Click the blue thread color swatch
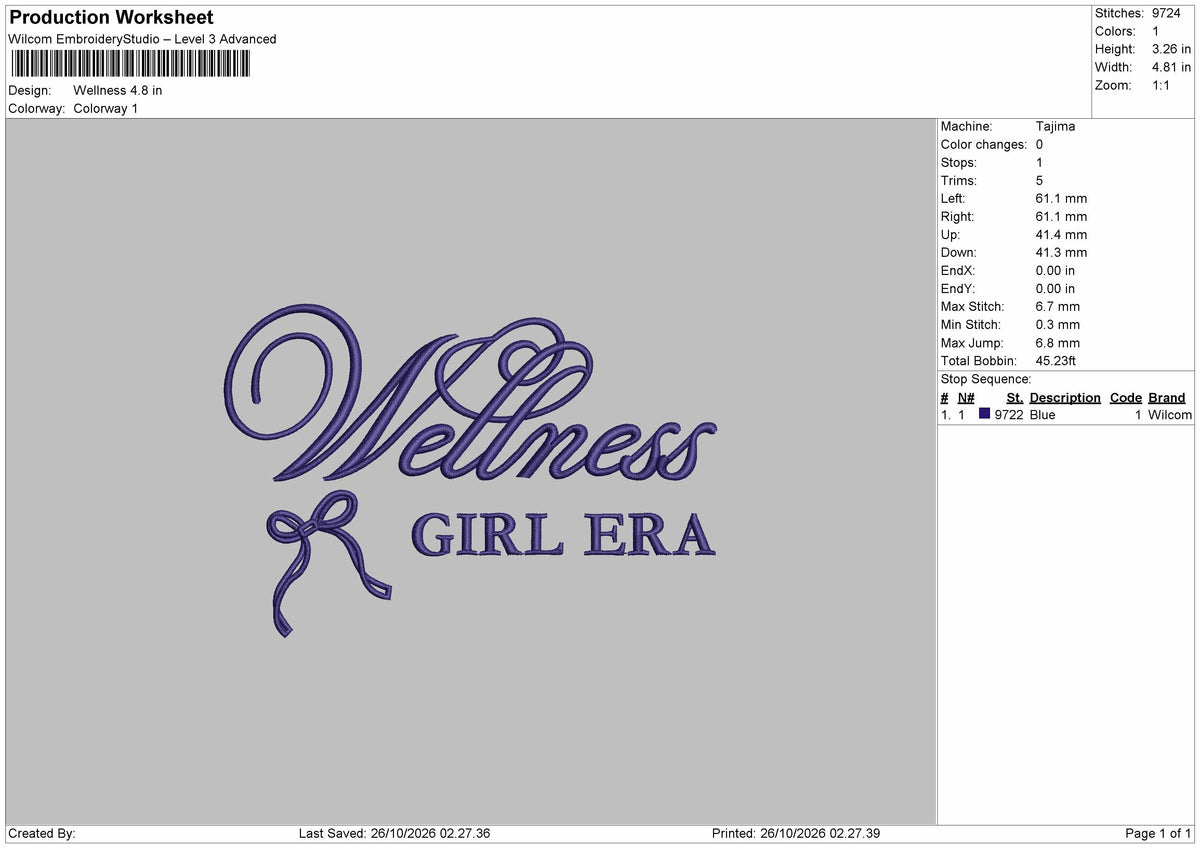 point(985,414)
